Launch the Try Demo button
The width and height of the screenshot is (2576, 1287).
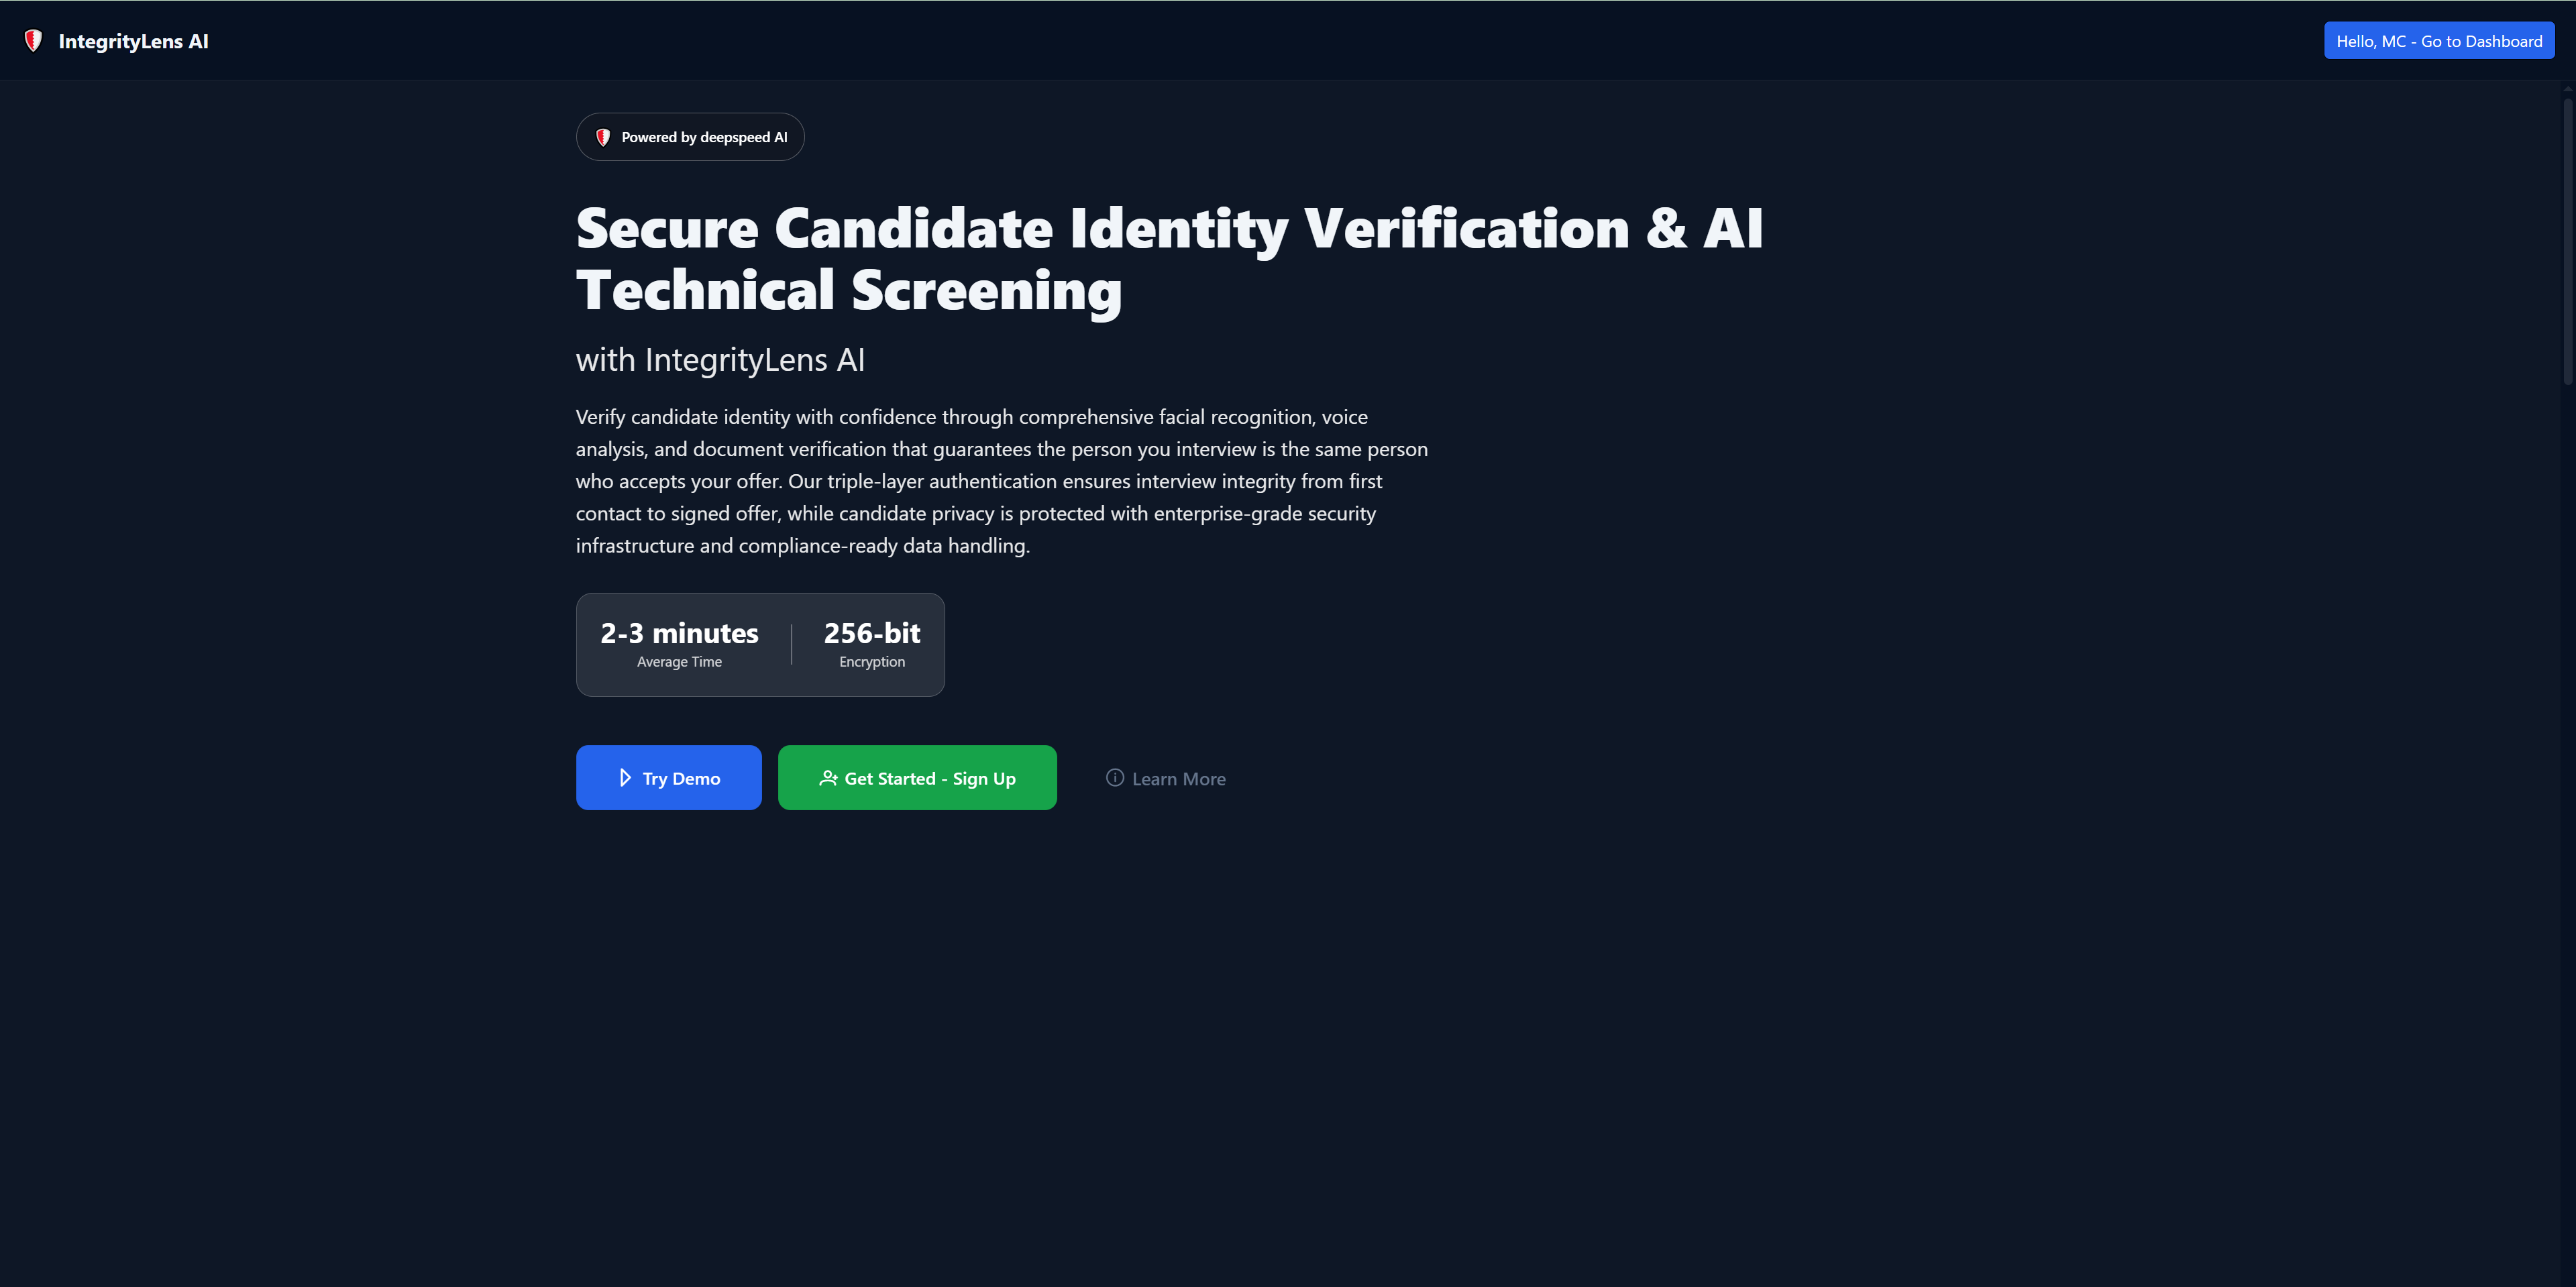pos(669,778)
